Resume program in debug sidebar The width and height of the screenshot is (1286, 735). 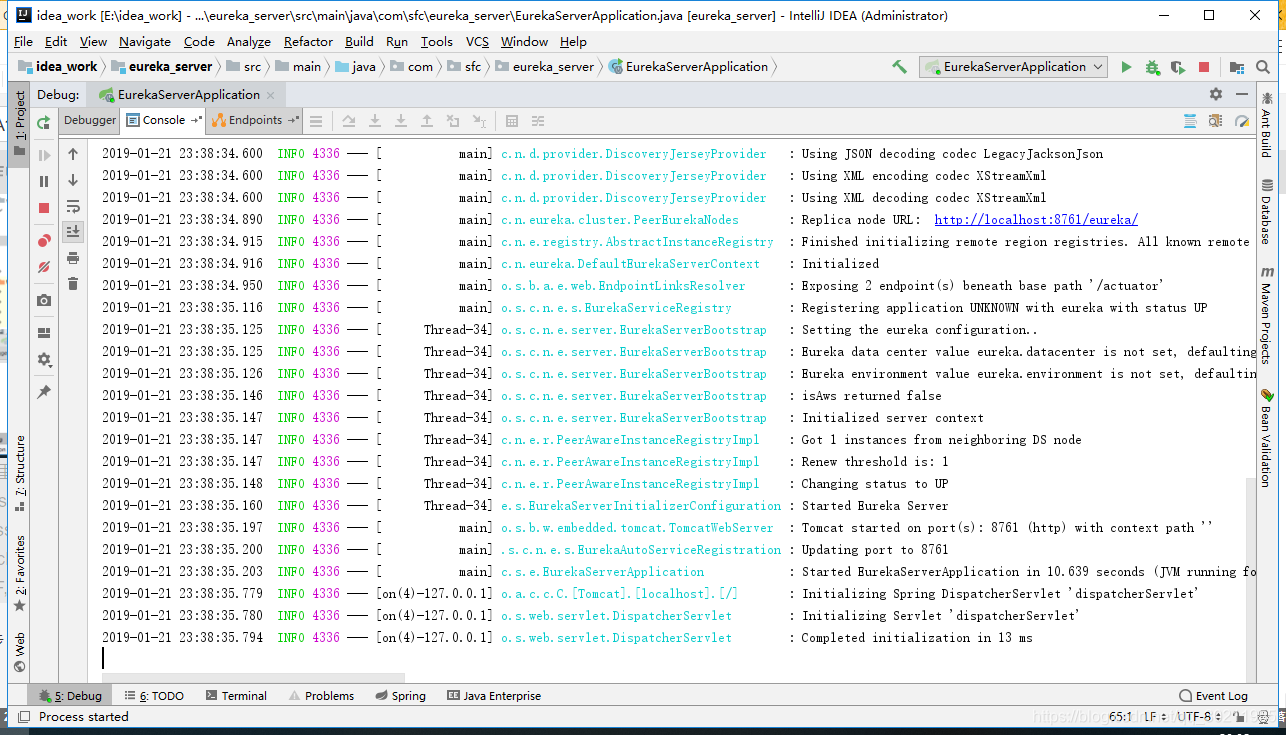click(44, 156)
